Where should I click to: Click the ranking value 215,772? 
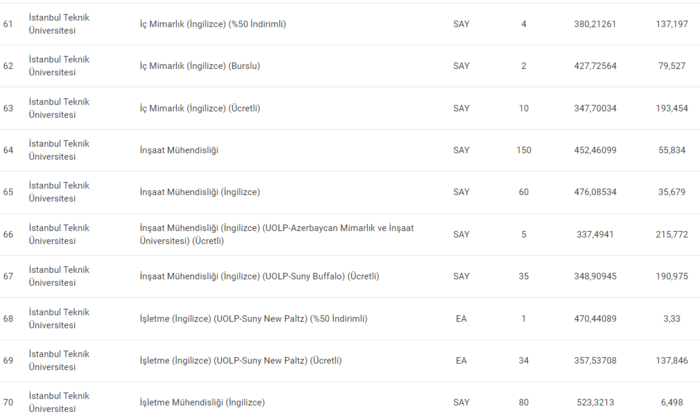[668, 234]
